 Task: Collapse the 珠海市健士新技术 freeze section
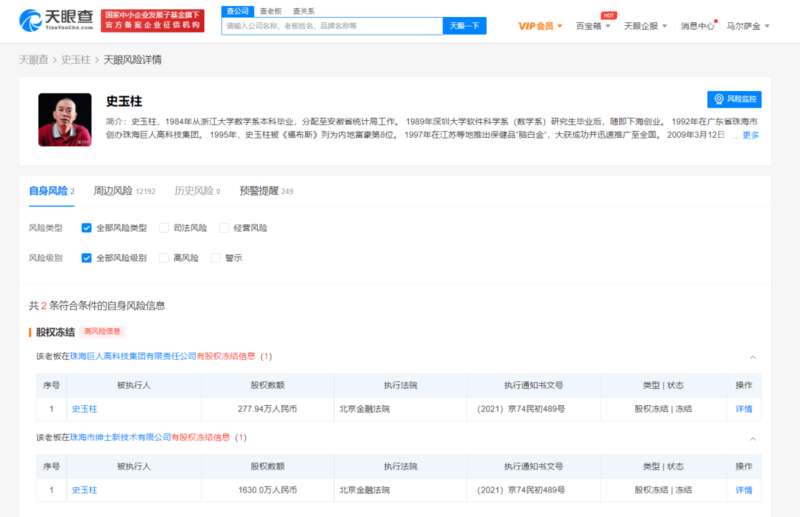click(753, 438)
